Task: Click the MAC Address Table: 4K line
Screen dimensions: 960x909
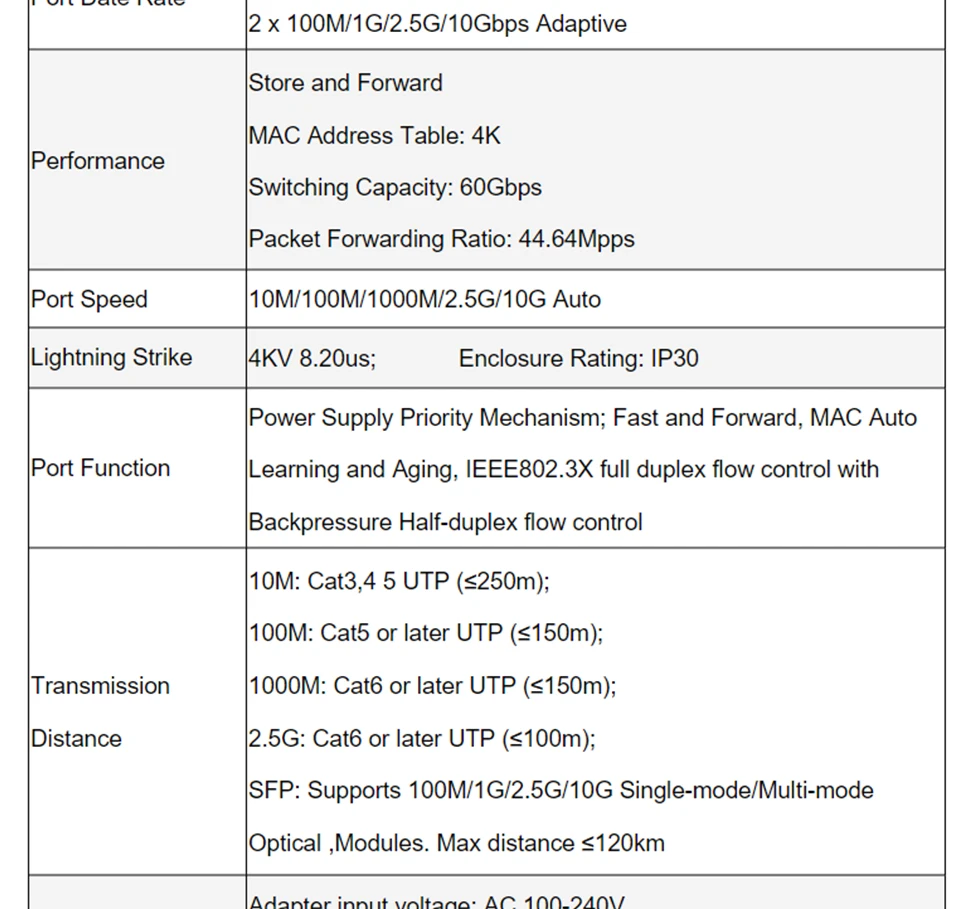Action: click(x=374, y=135)
